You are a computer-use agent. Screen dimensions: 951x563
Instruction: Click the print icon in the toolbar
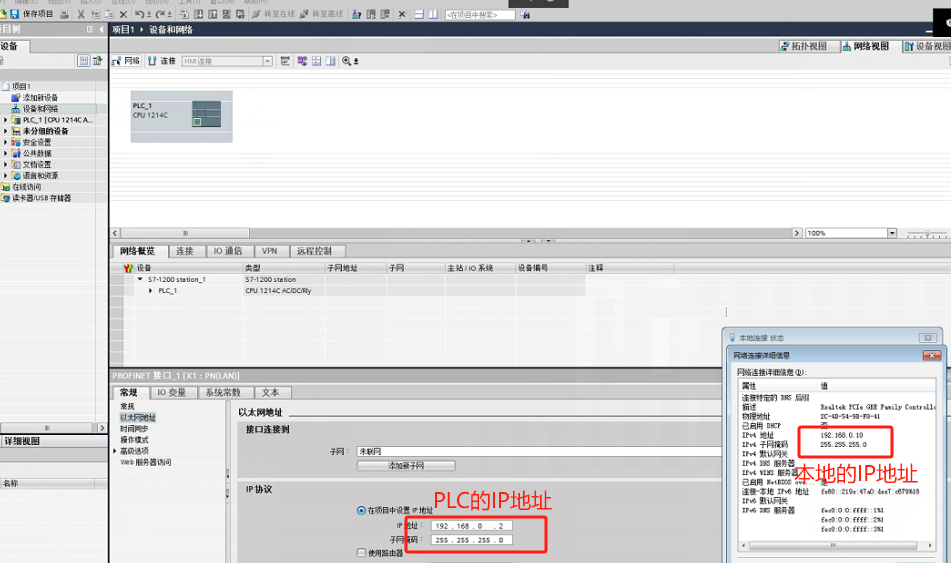tap(64, 14)
